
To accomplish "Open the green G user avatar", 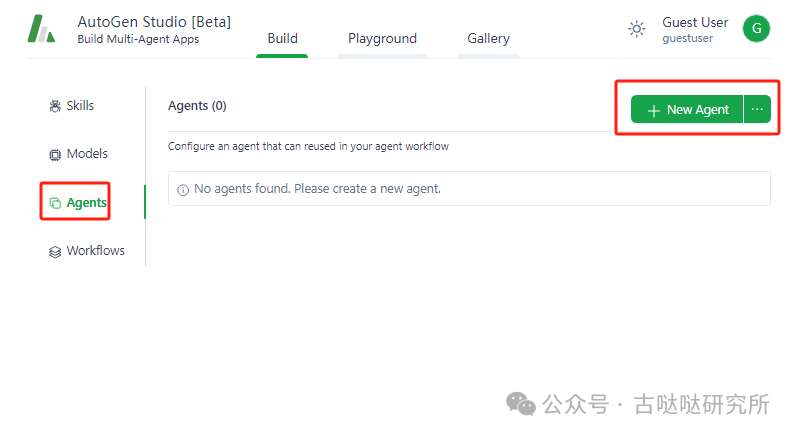I will point(756,29).
